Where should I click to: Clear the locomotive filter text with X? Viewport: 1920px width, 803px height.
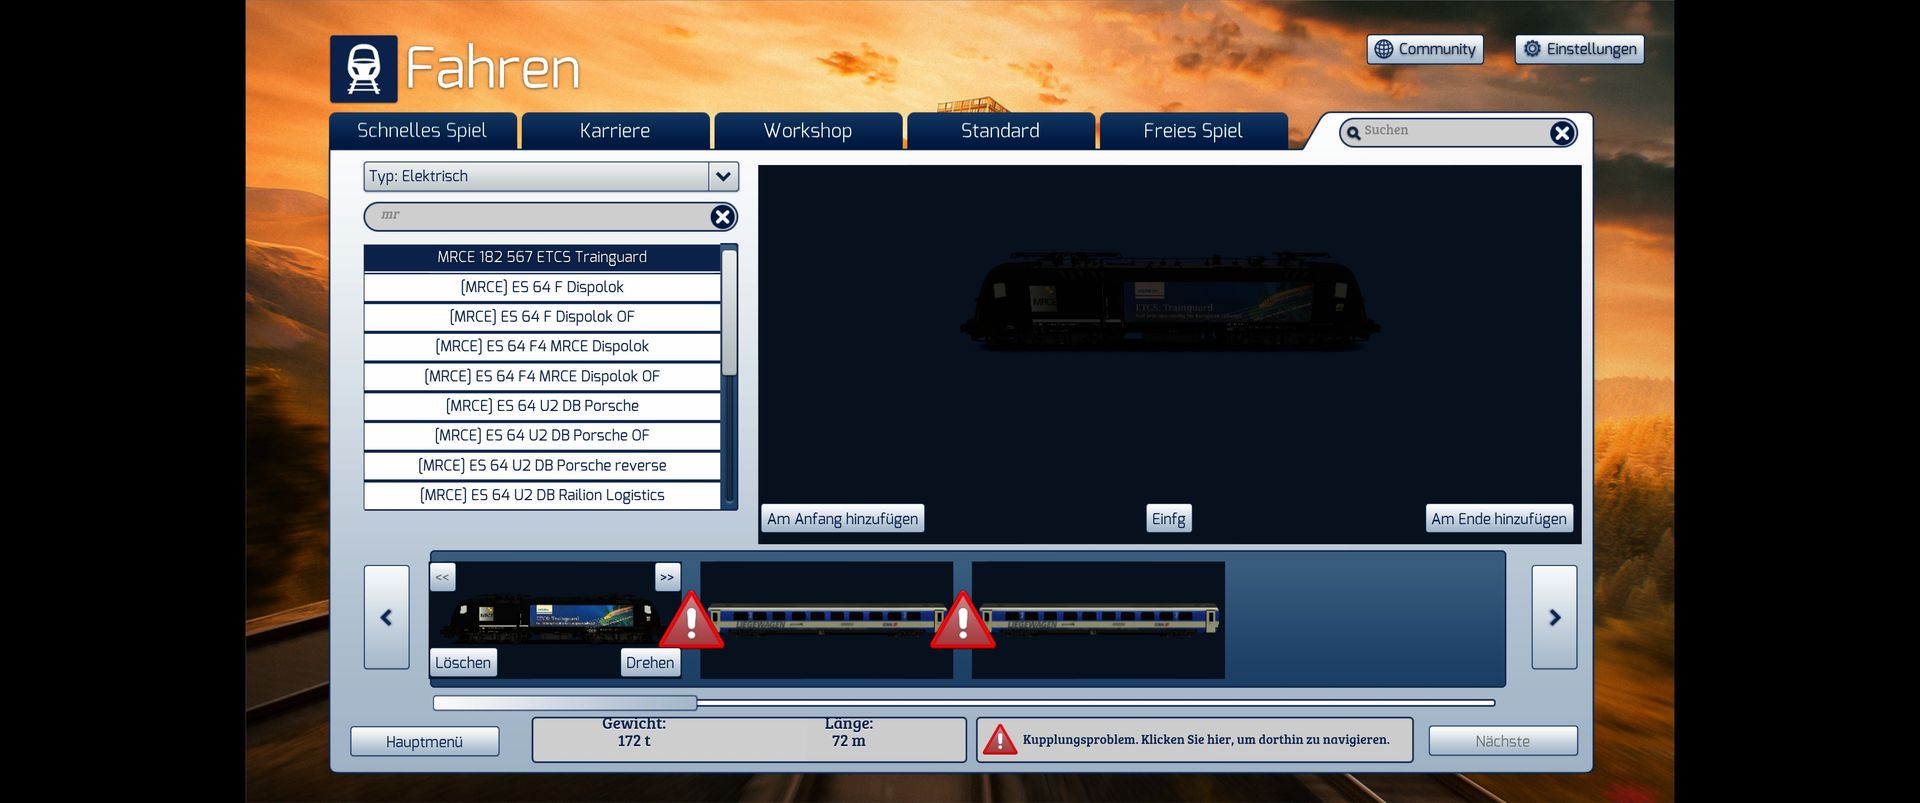(722, 217)
